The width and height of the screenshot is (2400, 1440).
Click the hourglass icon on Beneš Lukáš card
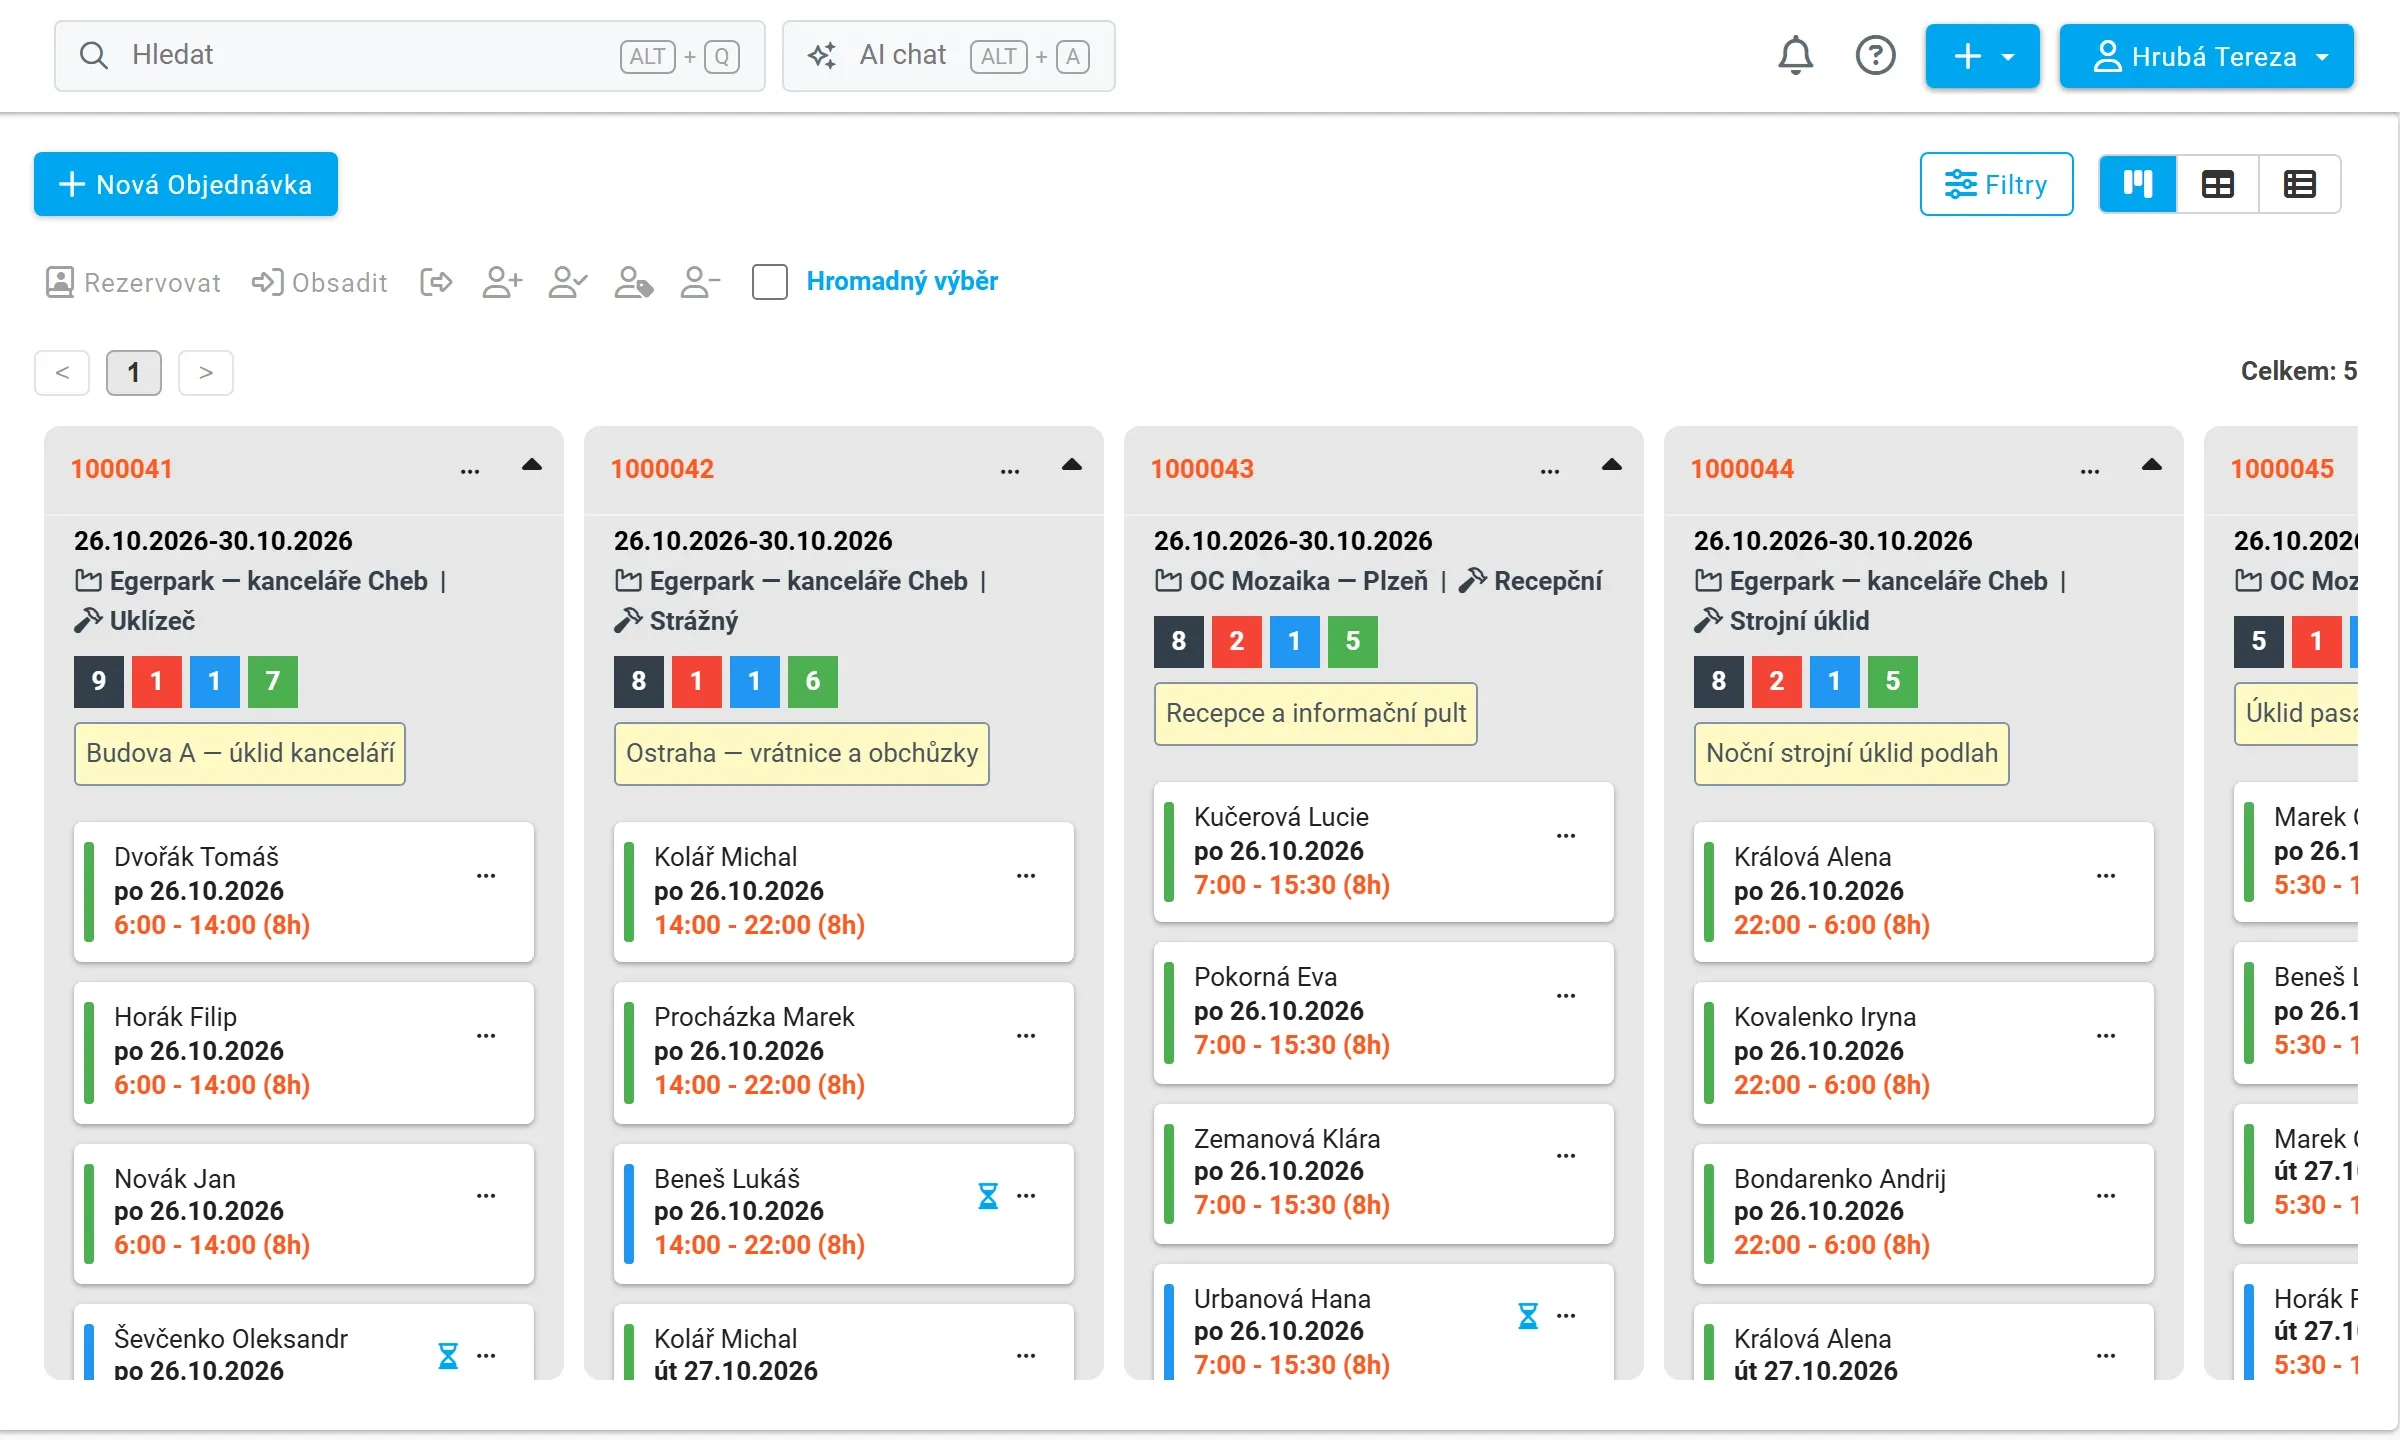988,1196
